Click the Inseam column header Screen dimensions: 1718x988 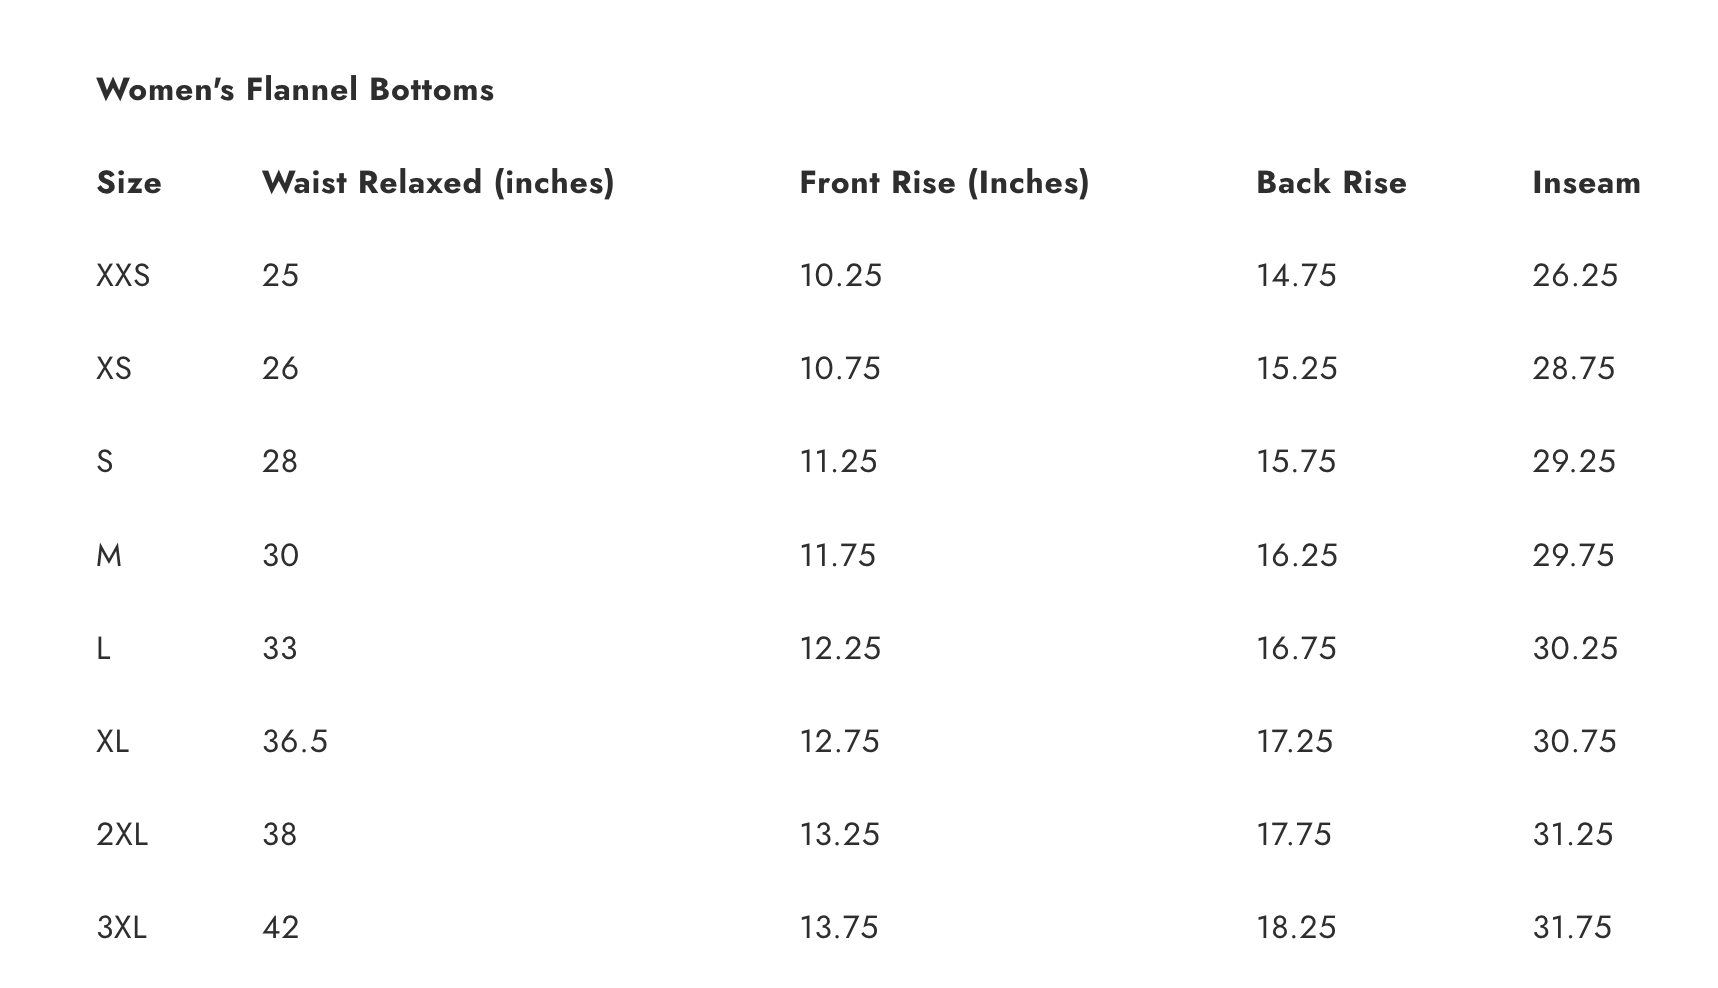coord(1586,183)
